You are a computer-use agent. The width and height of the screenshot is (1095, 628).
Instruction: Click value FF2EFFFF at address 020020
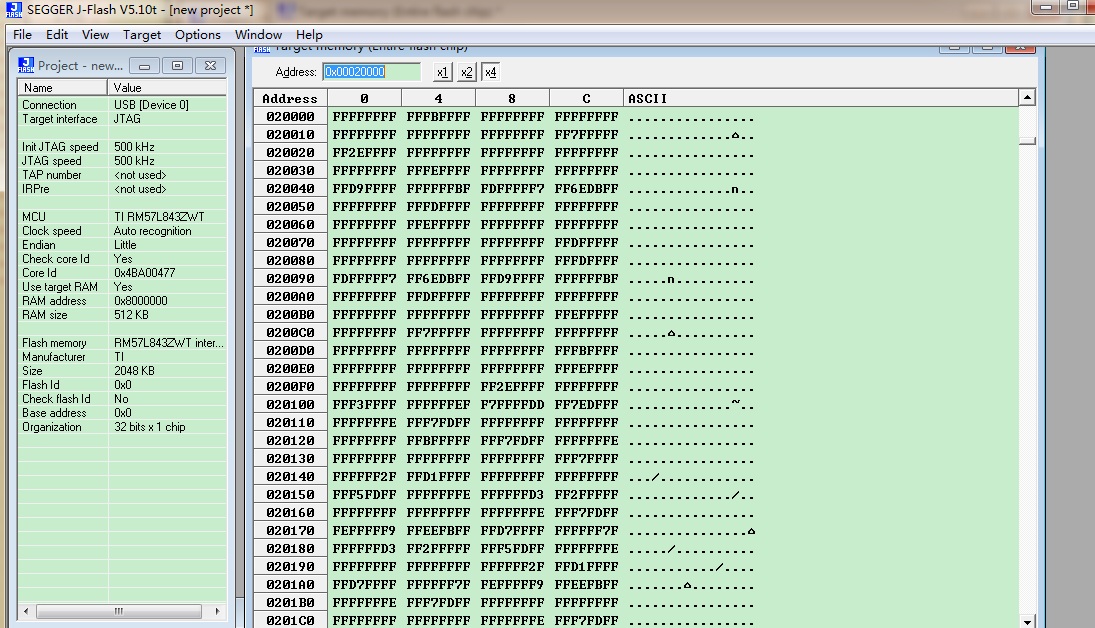pos(365,152)
